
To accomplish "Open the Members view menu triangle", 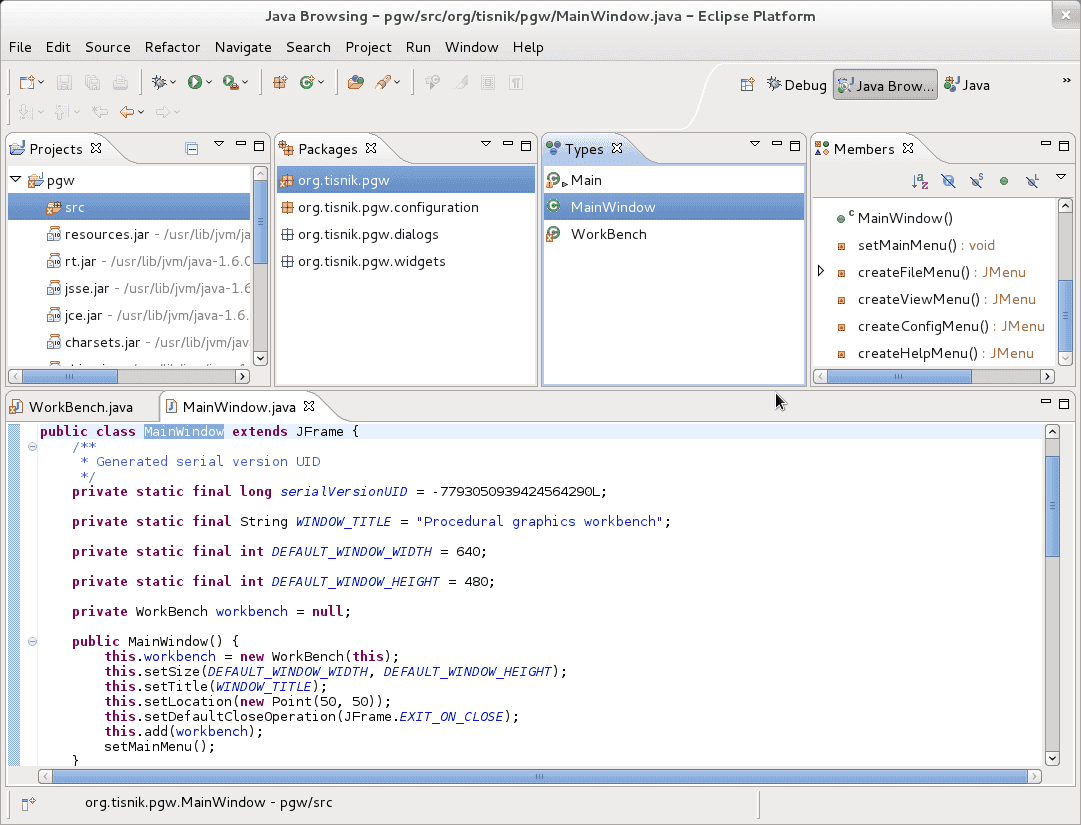I will [x=1061, y=178].
